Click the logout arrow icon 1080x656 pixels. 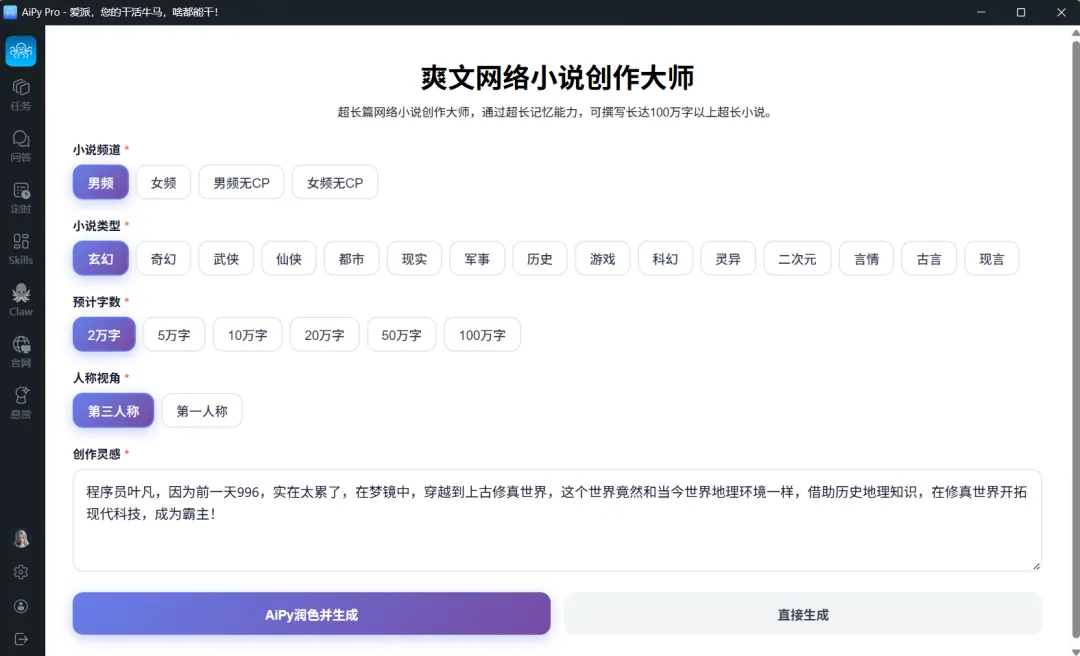(21, 639)
